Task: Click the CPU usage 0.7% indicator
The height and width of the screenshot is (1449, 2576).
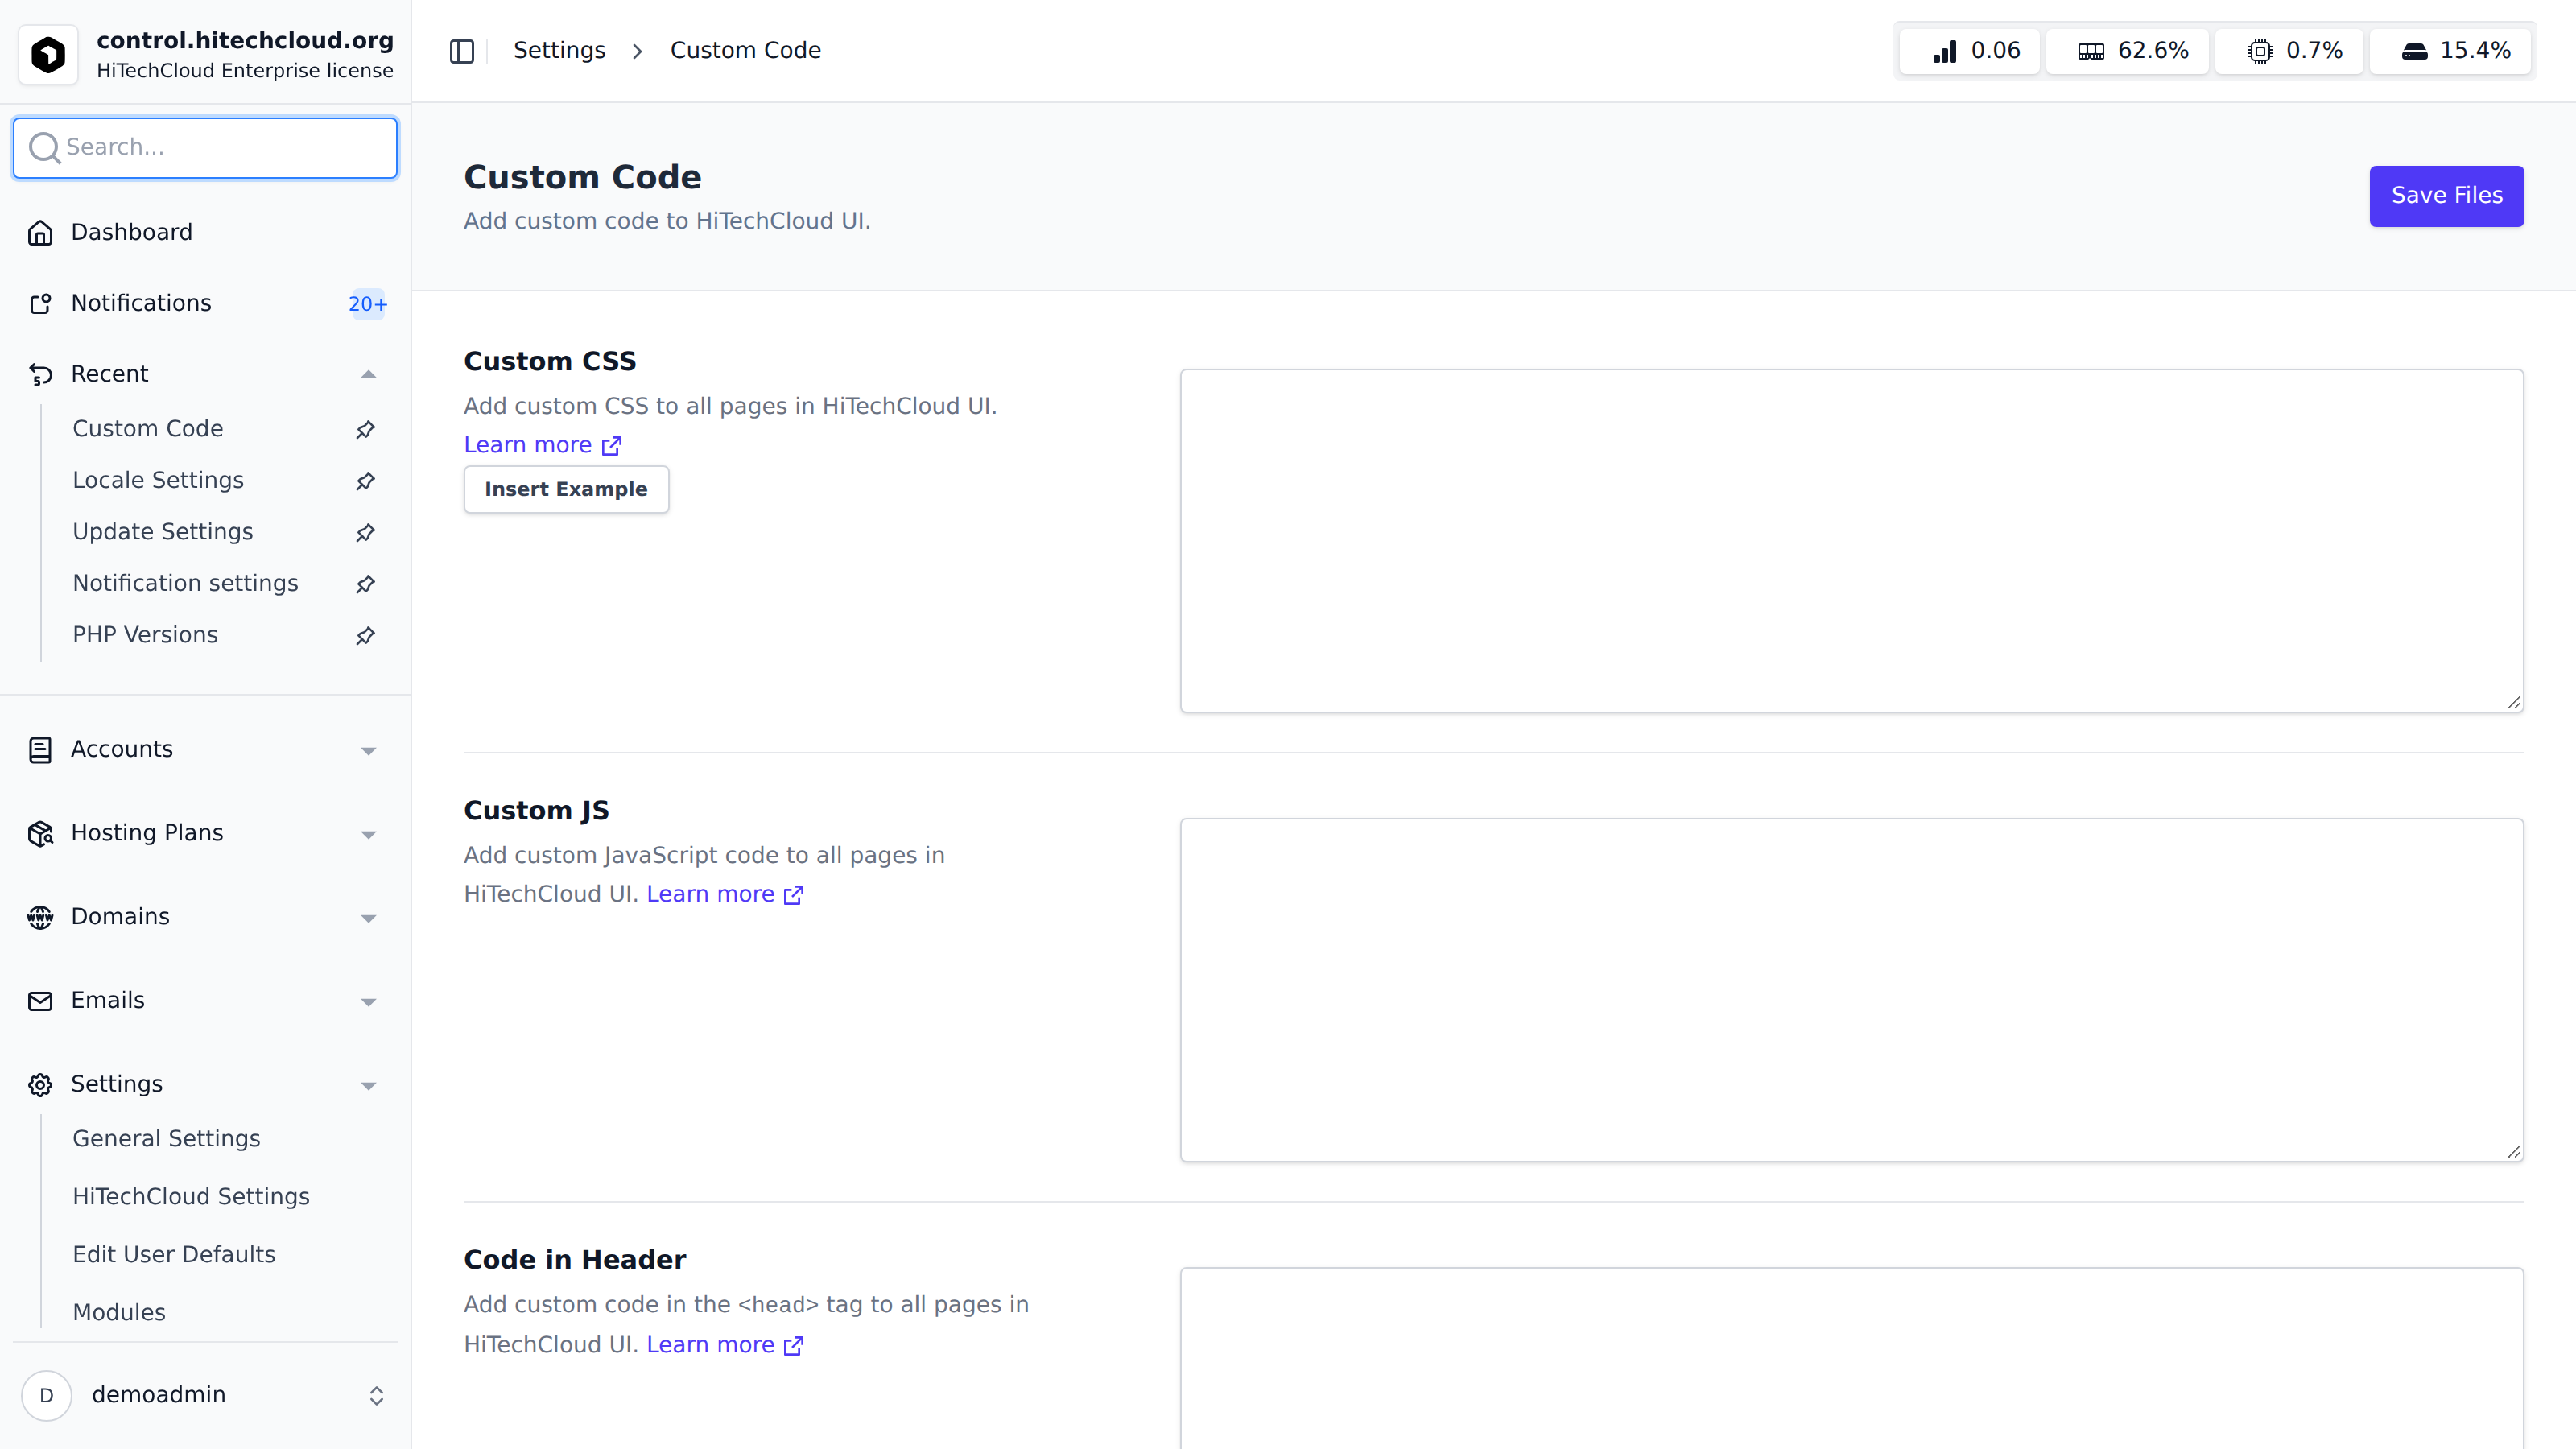Action: [x=2289, y=51]
